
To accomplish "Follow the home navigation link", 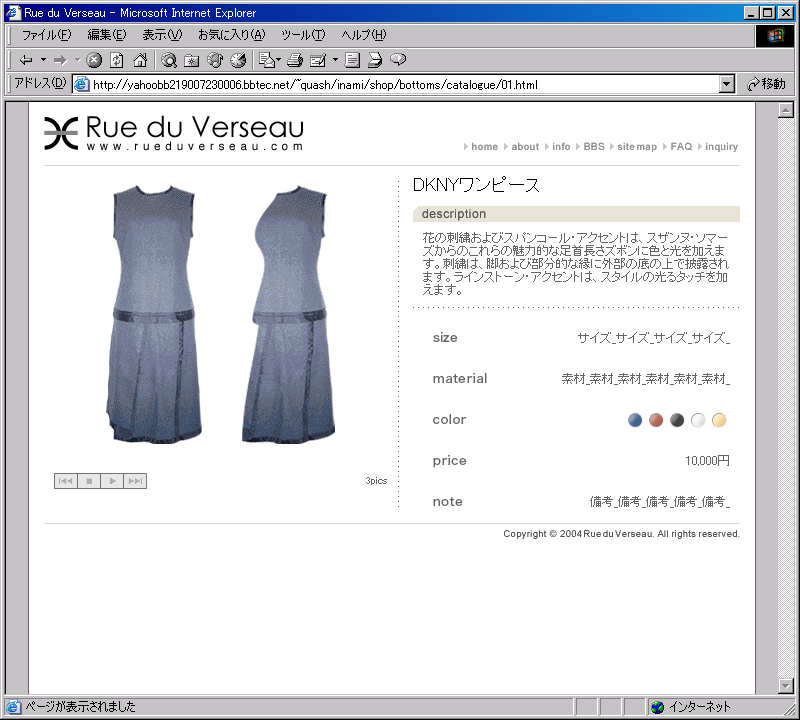I will pos(484,146).
